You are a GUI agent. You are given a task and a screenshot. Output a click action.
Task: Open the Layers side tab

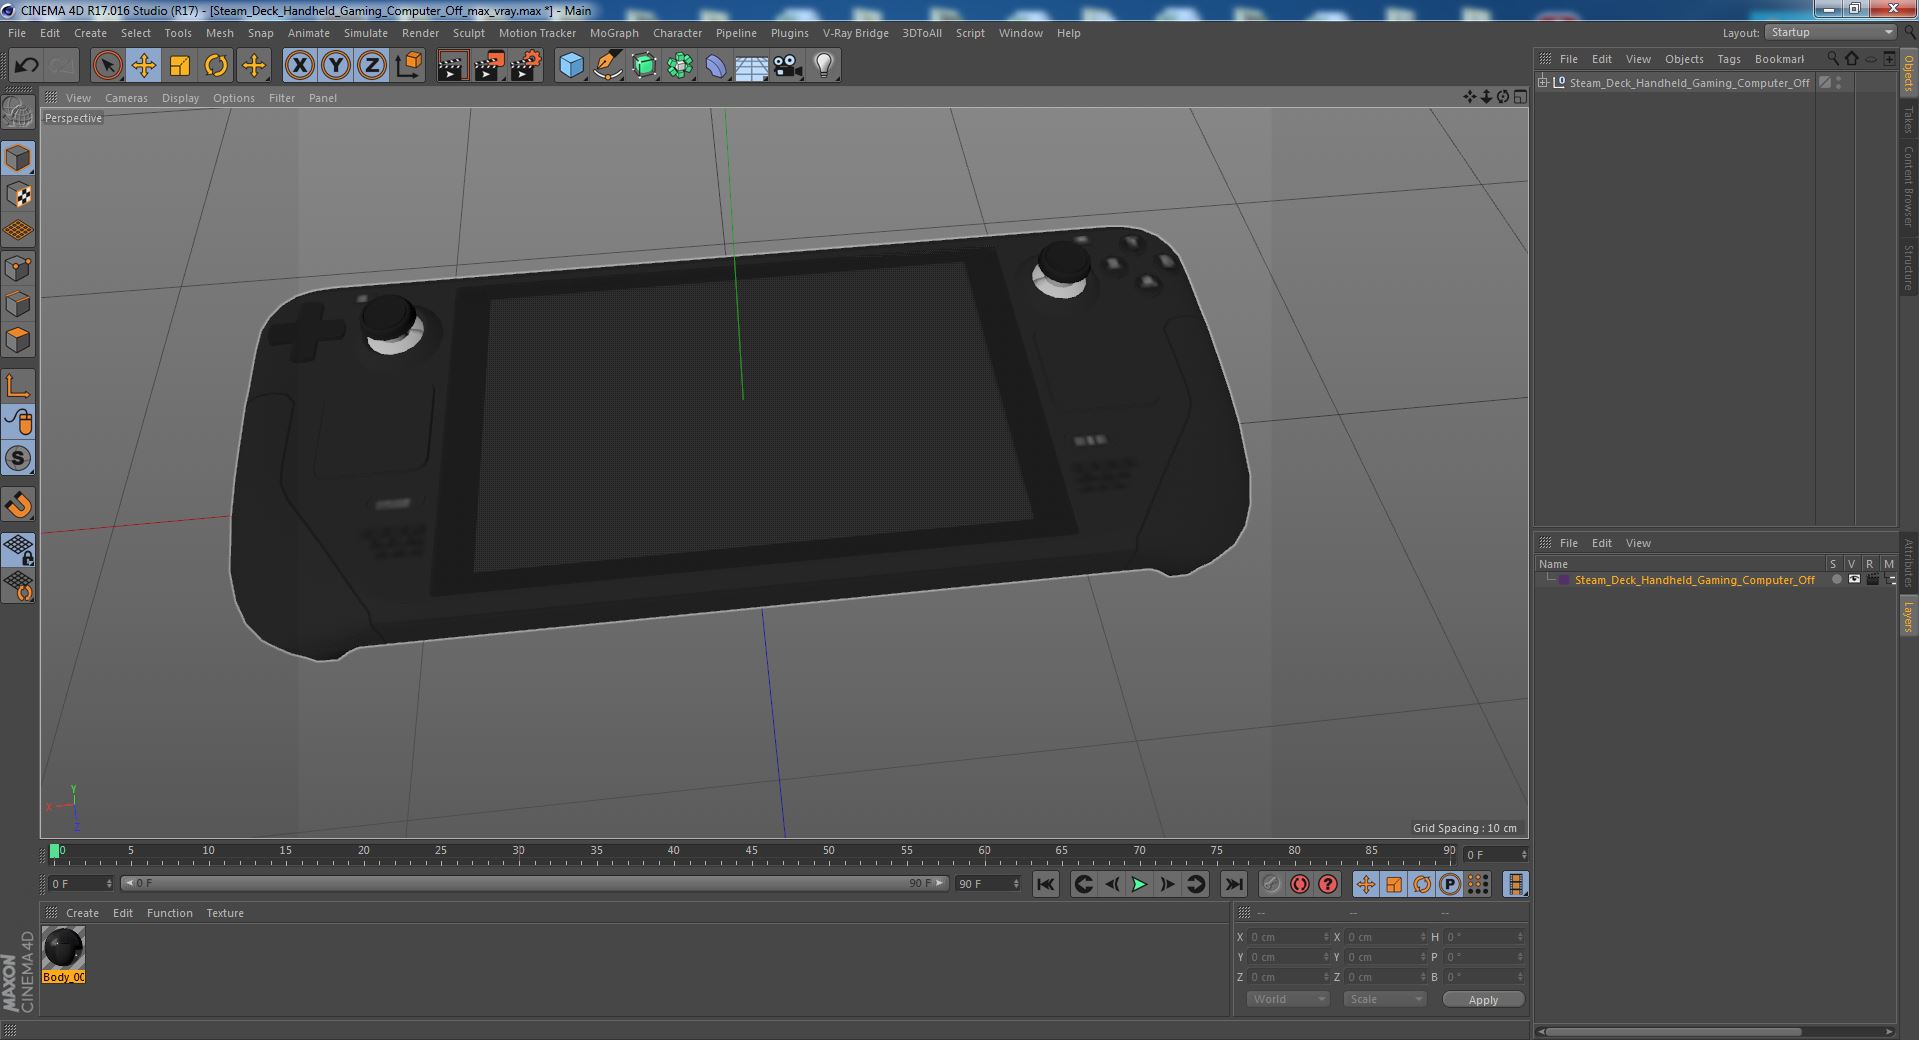[x=1908, y=617]
